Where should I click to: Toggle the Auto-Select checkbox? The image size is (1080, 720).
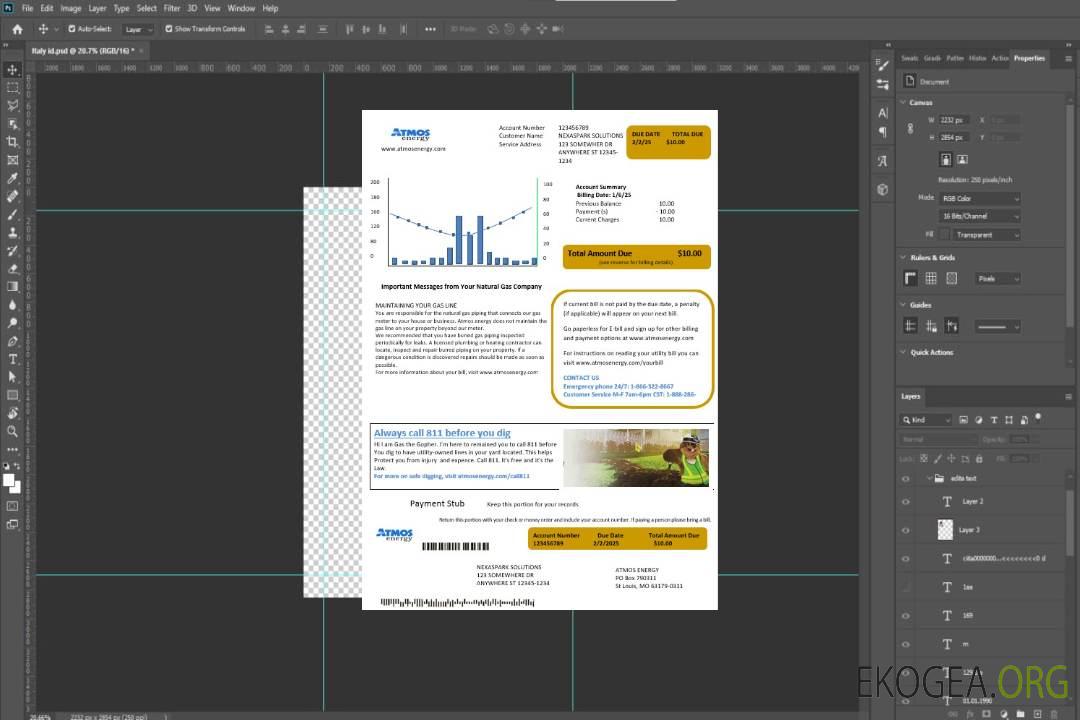72,29
